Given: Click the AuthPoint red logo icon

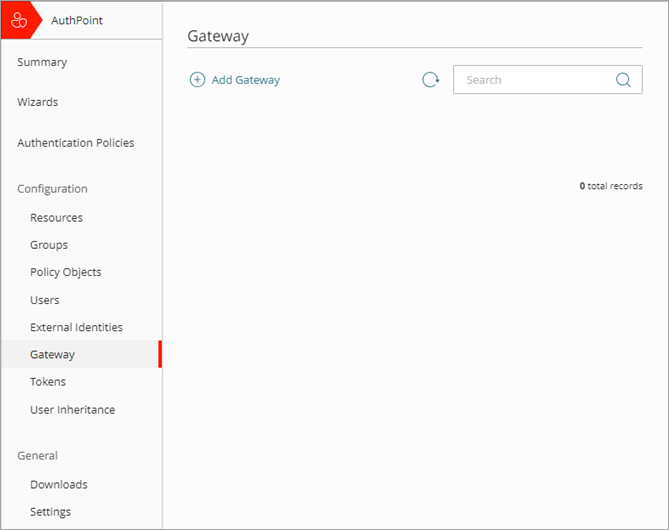Looking at the screenshot, I should 18,20.
